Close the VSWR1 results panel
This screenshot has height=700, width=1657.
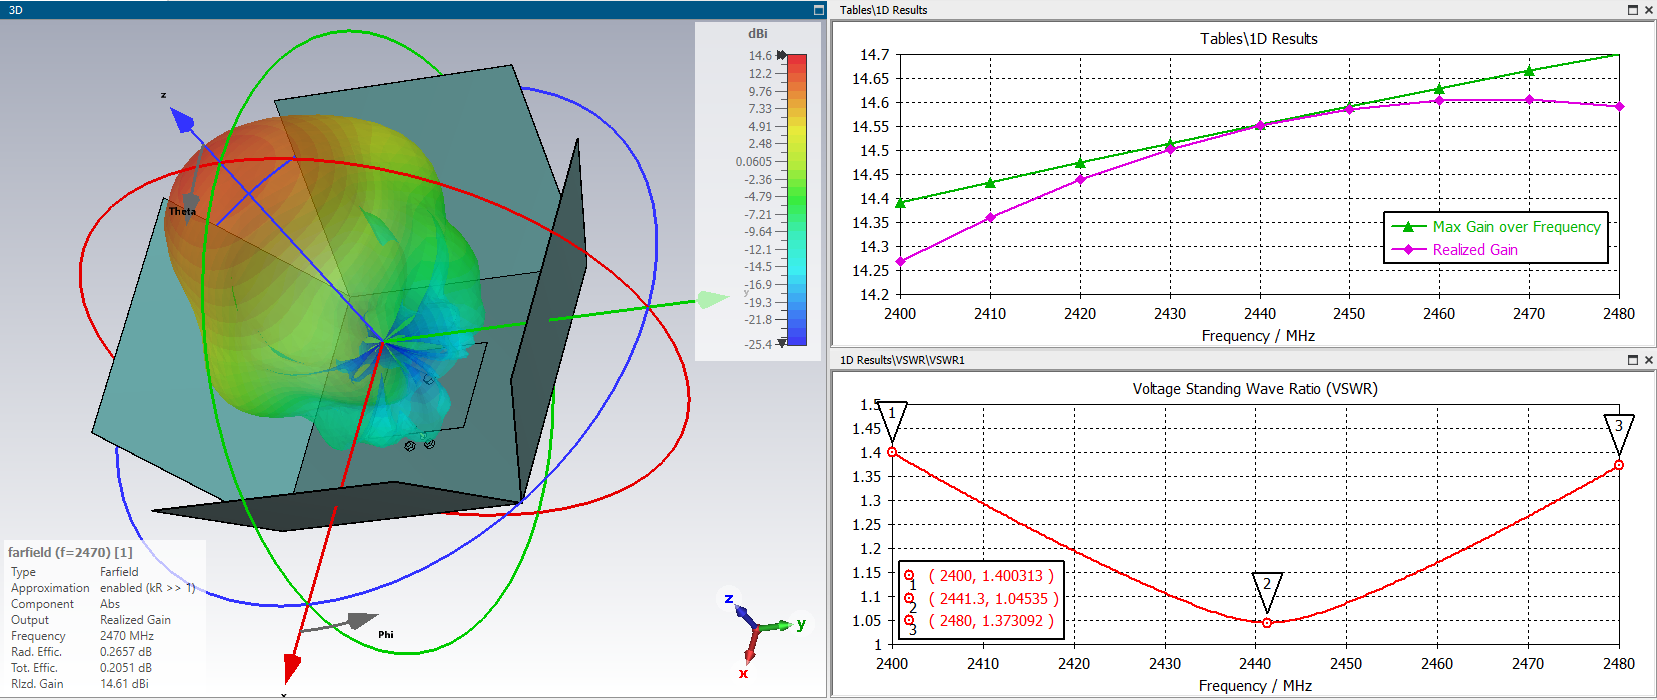(x=1648, y=360)
